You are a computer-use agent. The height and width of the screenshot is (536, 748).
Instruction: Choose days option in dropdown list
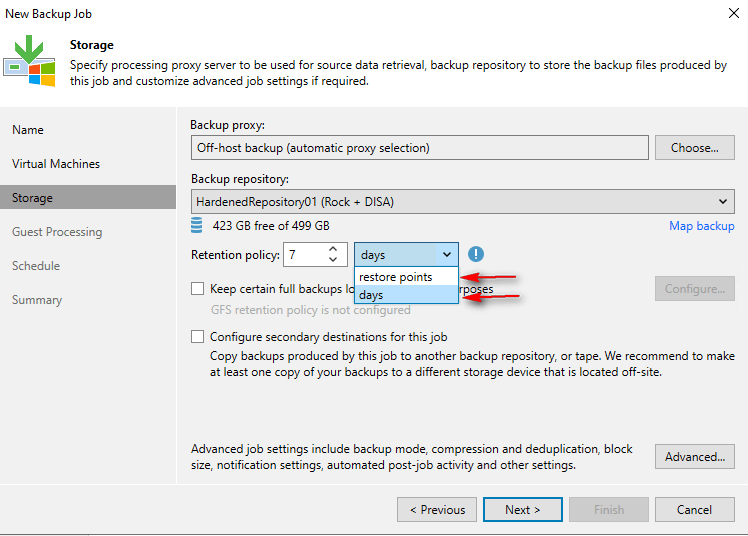pyautogui.click(x=372, y=295)
